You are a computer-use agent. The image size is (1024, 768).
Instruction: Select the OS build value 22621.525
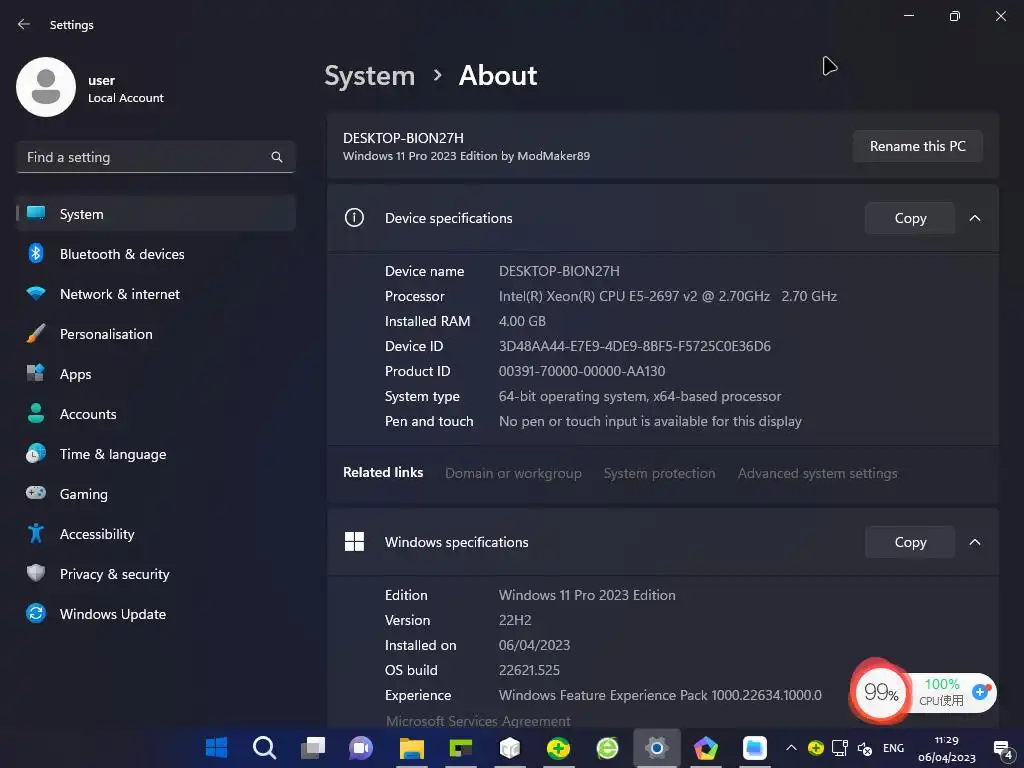coord(529,670)
